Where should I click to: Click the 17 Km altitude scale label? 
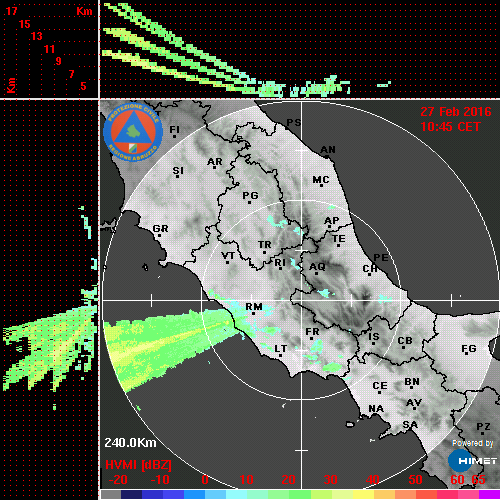11,11
